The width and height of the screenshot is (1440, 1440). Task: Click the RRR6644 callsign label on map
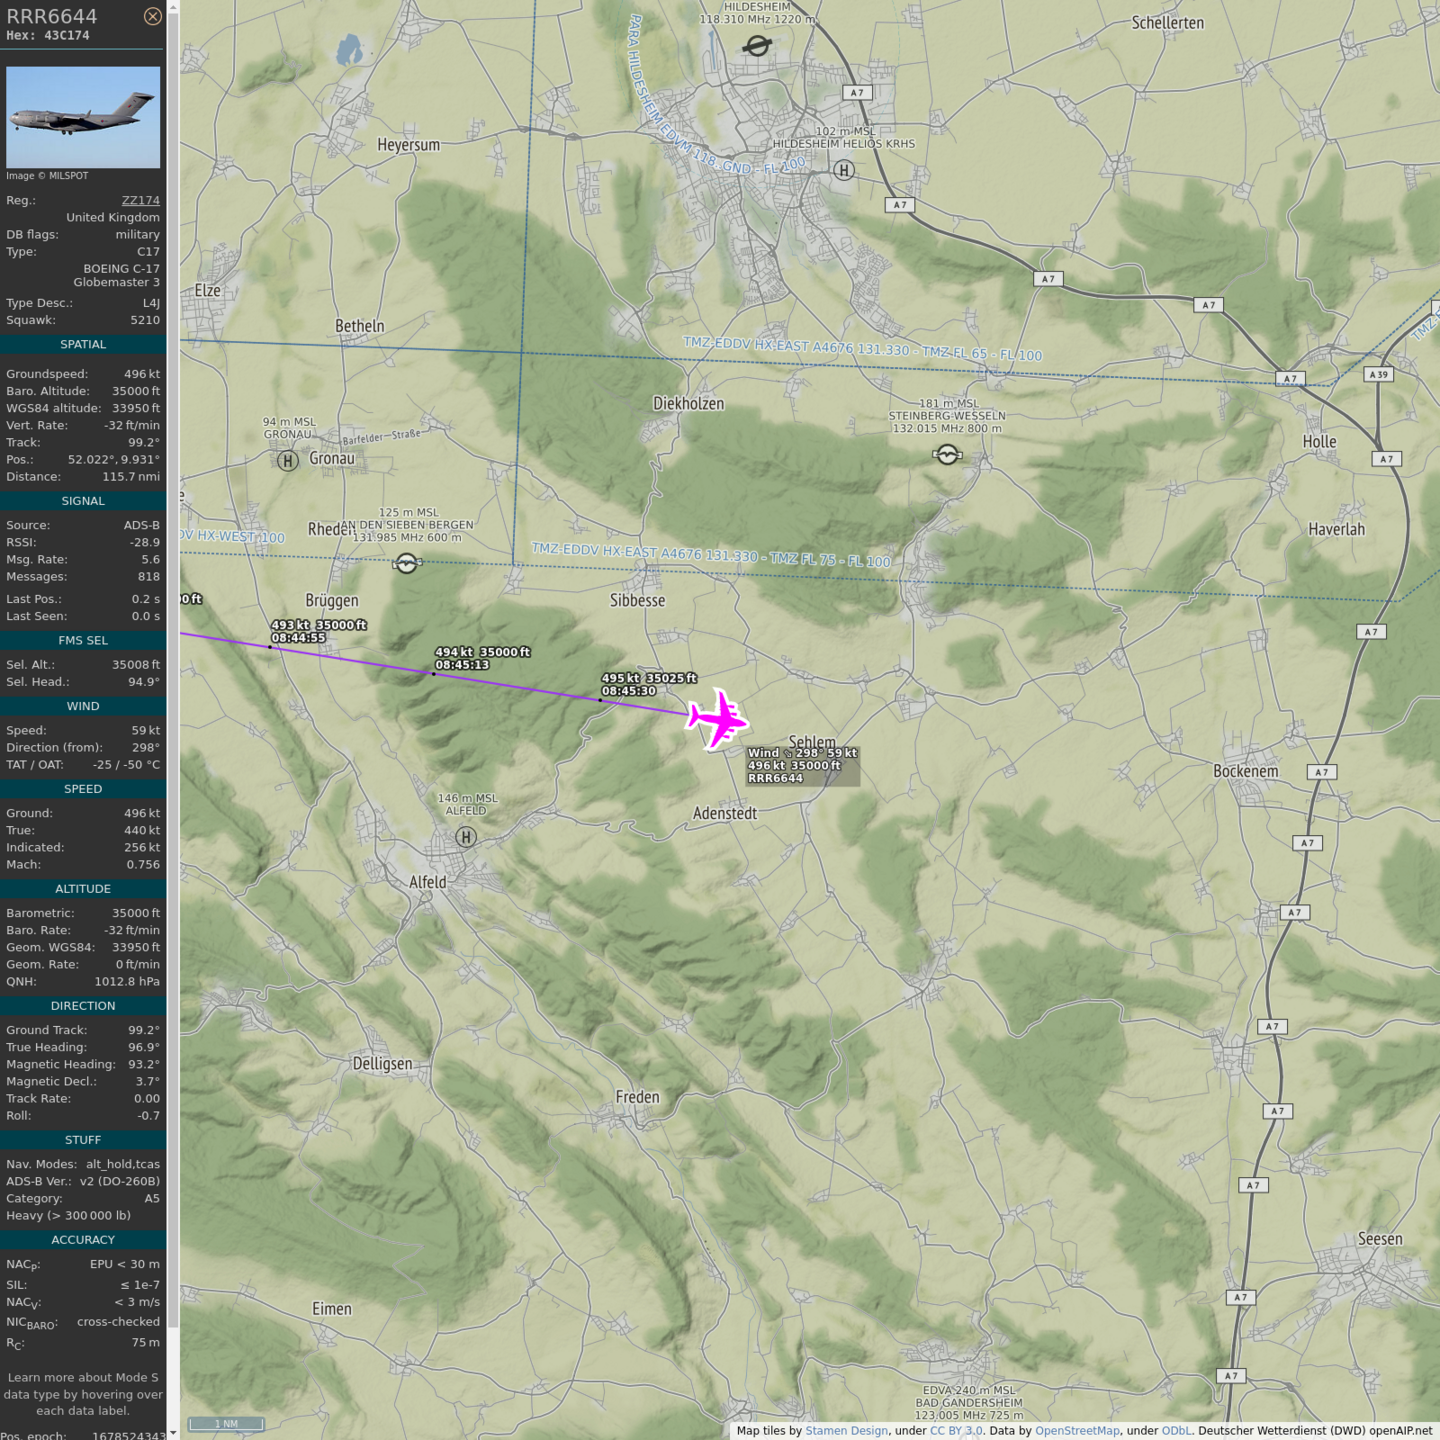point(775,778)
